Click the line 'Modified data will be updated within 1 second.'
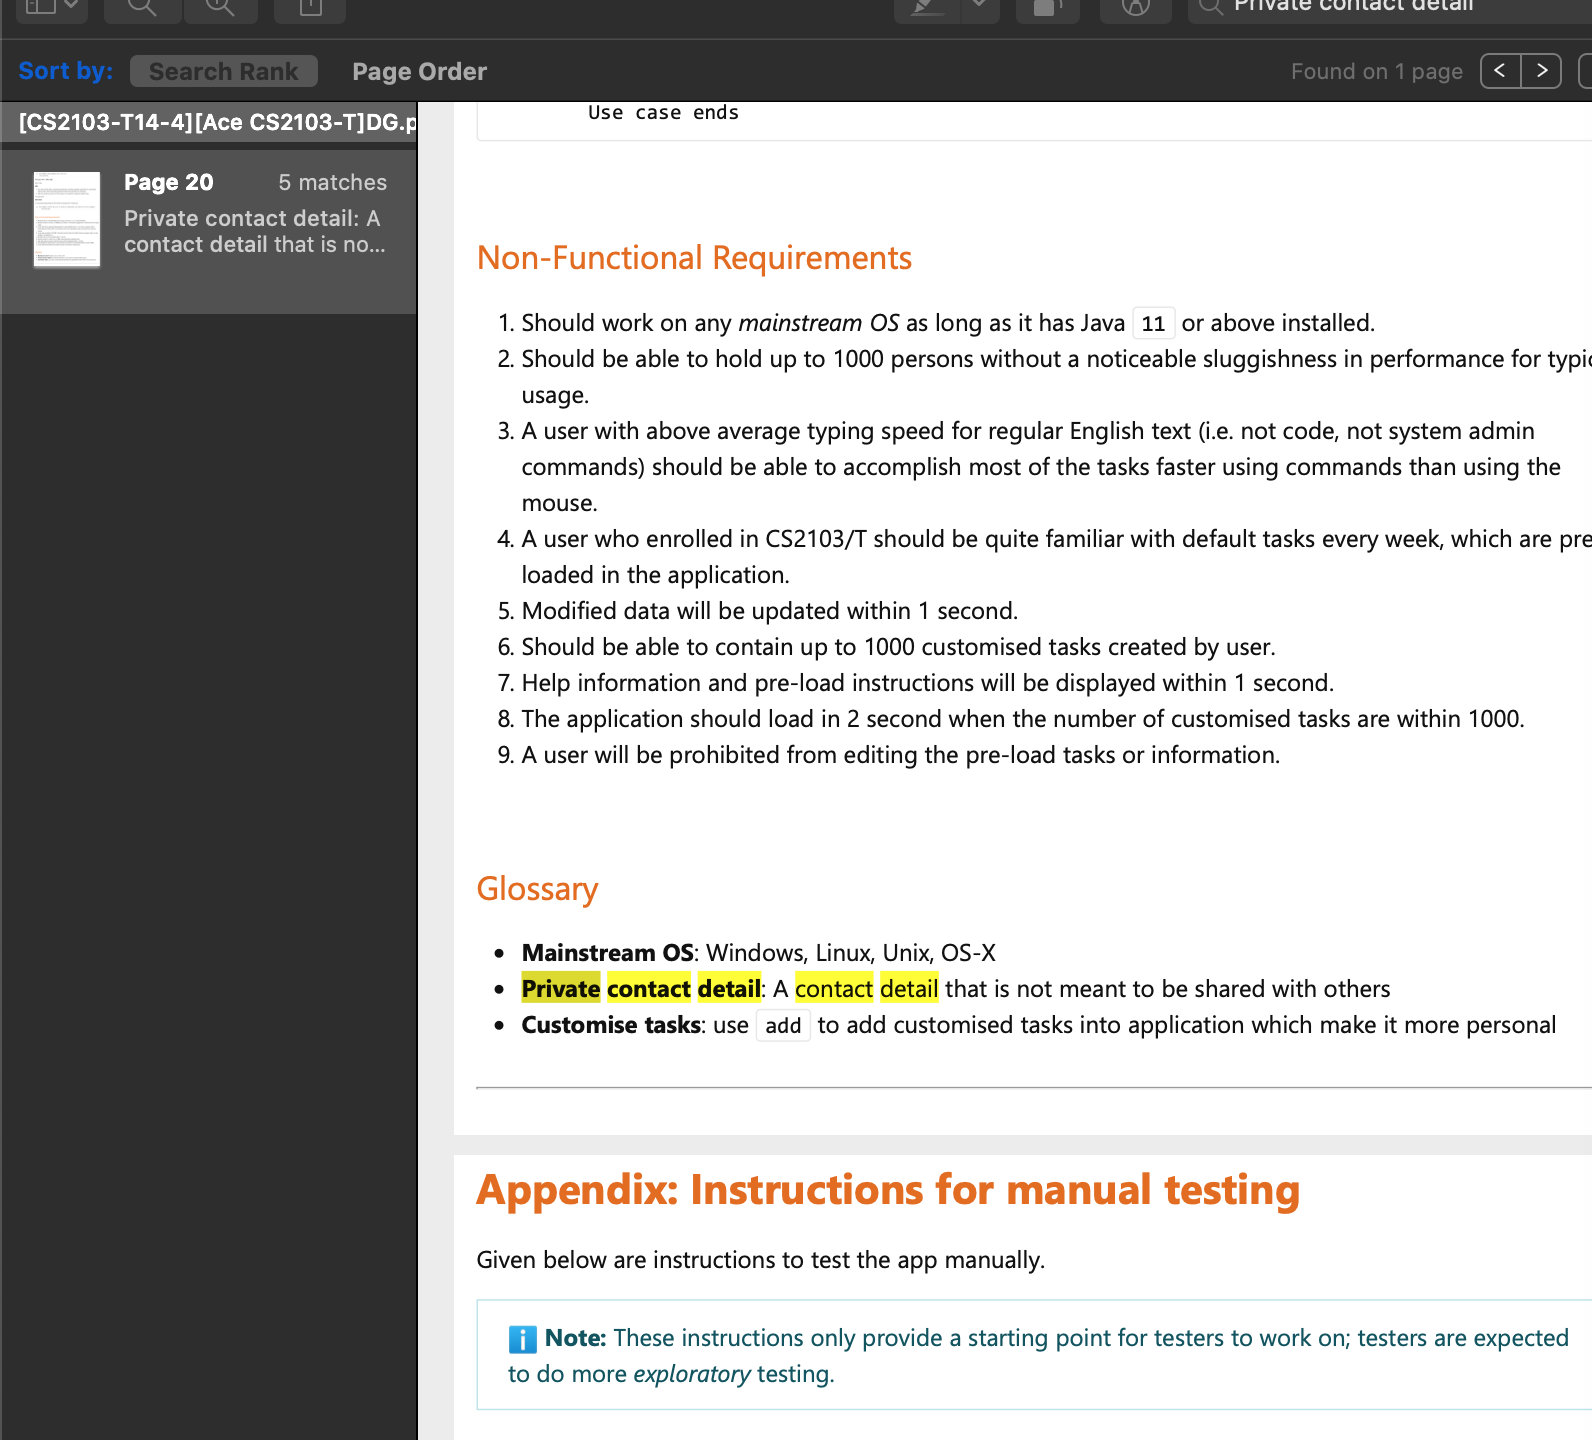The width and height of the screenshot is (1592, 1440). coord(770,611)
